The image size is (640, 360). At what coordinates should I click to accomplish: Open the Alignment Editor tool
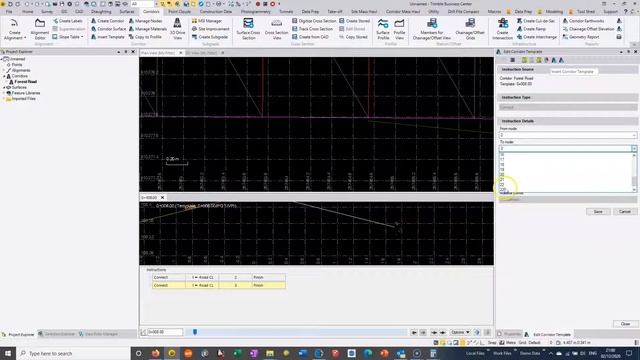tap(40, 29)
